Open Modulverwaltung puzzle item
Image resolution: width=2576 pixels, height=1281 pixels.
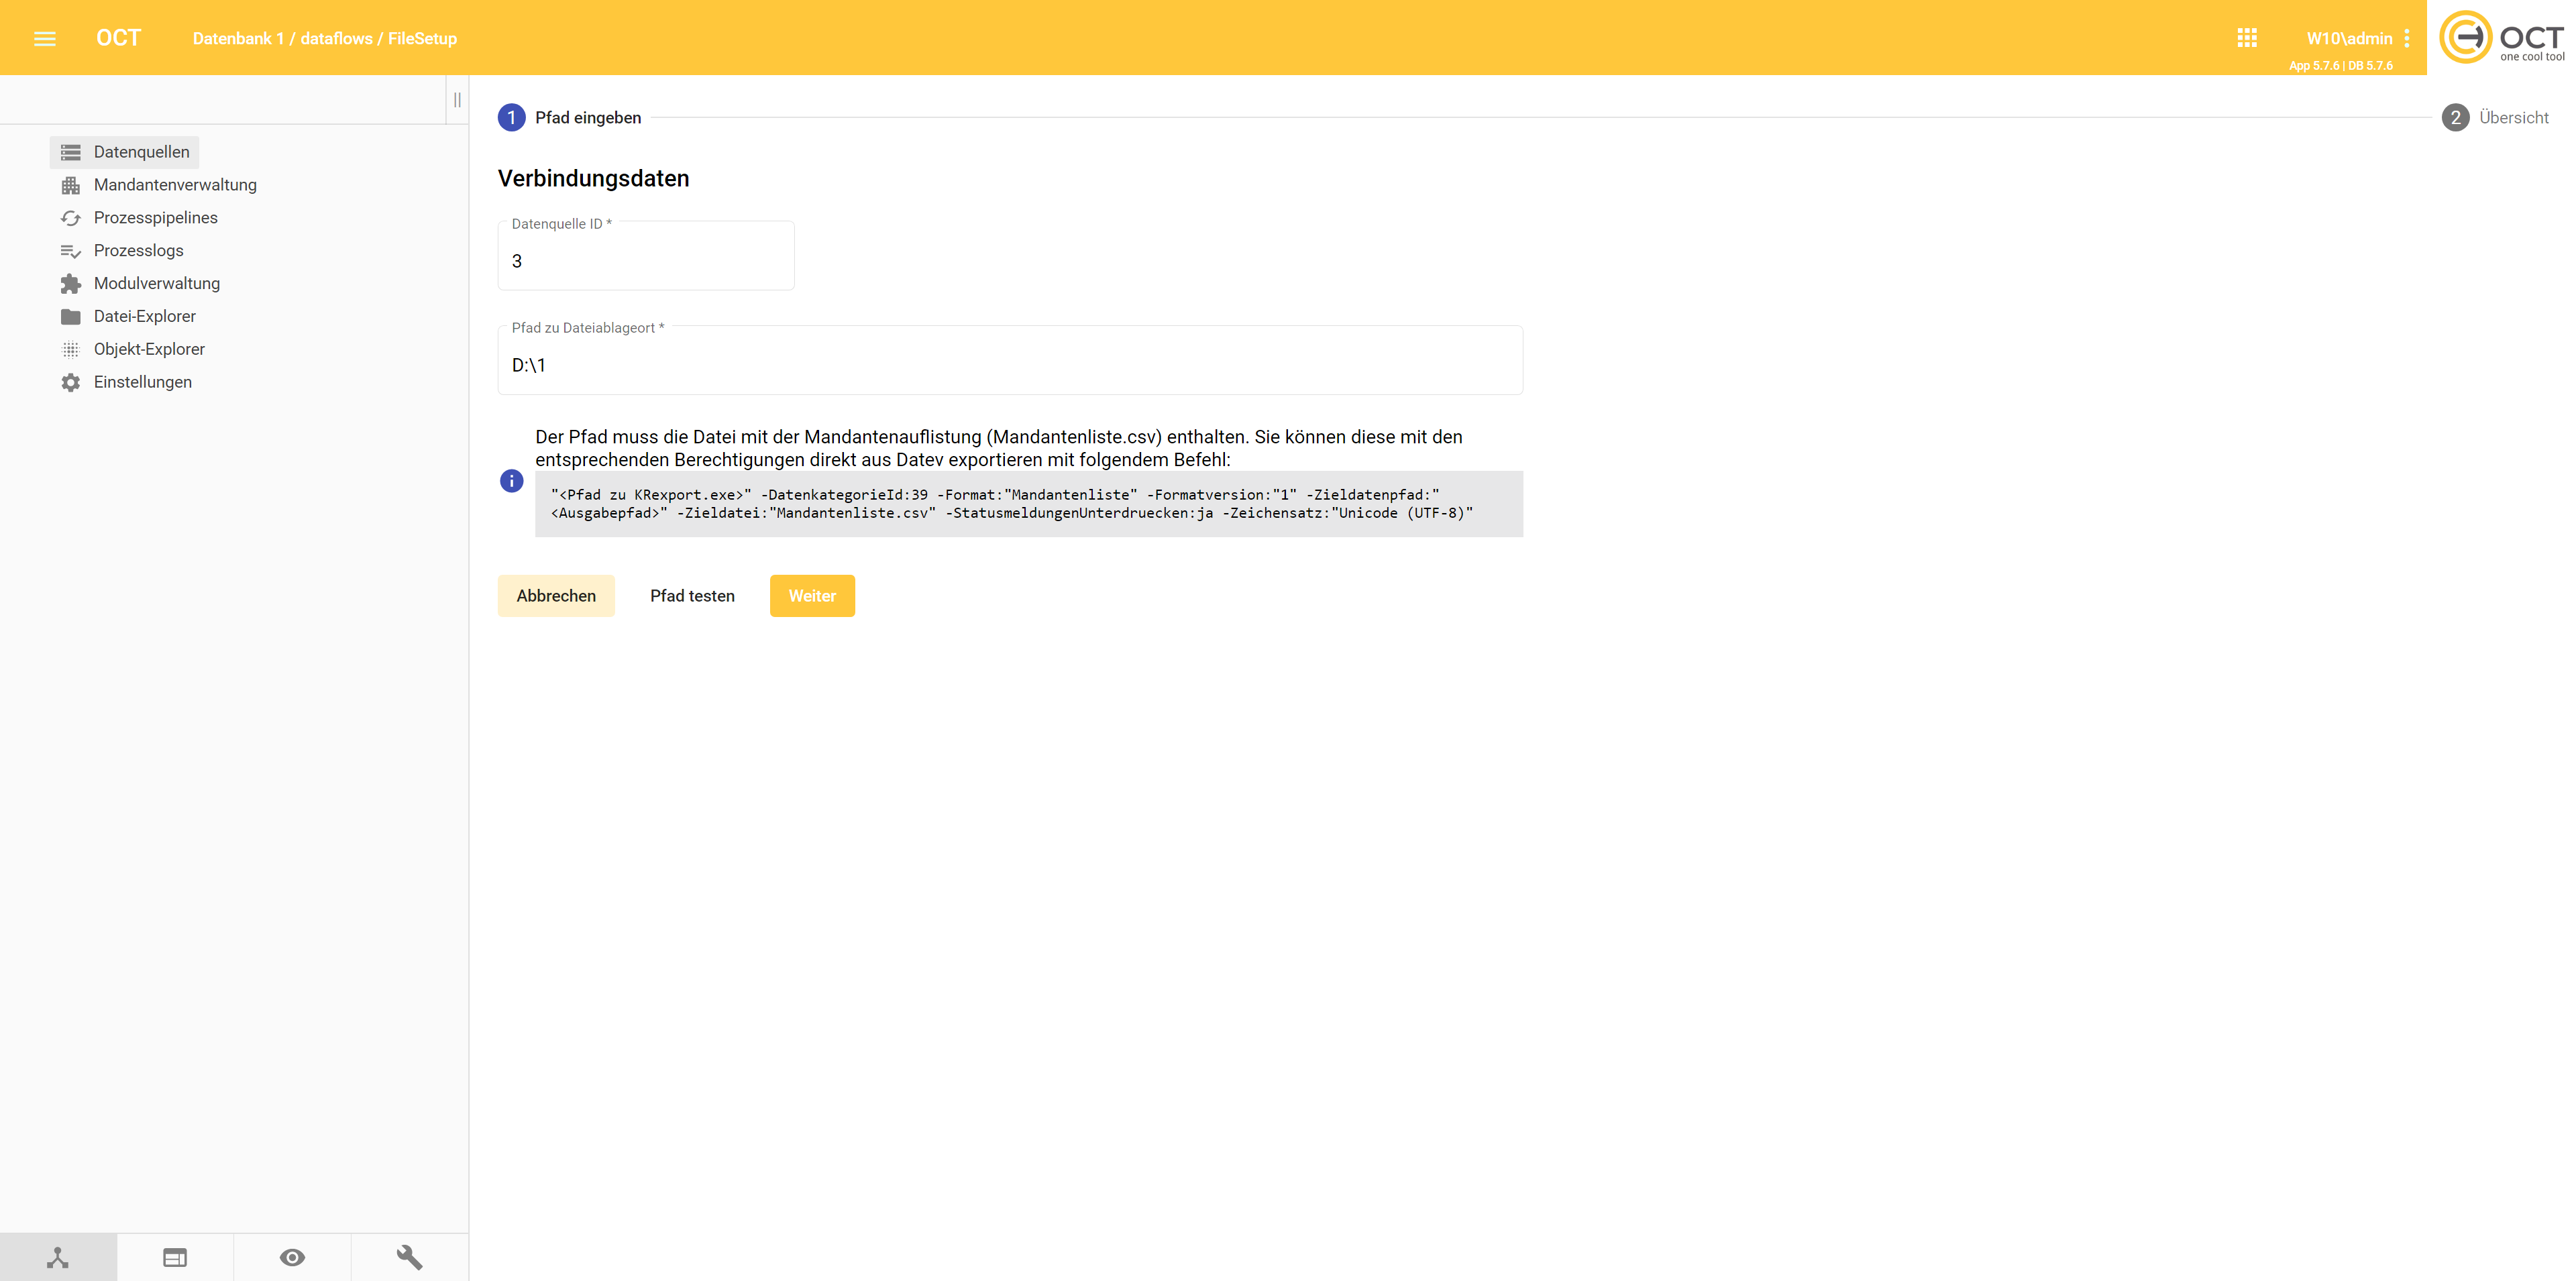click(x=156, y=283)
